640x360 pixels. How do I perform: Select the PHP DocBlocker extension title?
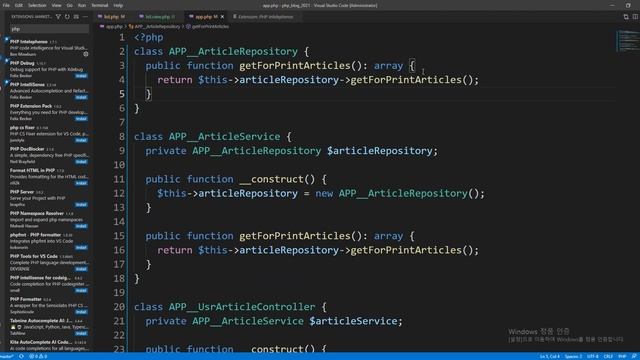pos(27,149)
